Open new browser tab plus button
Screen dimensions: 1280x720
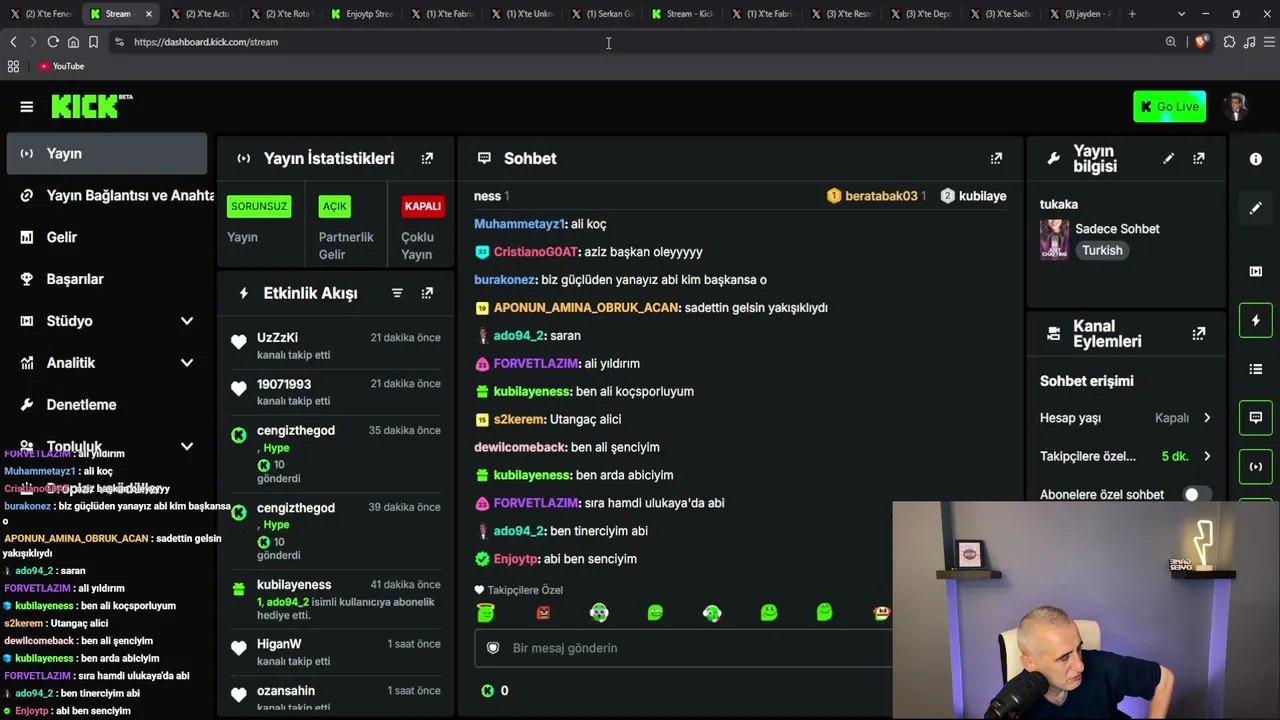[1132, 14]
